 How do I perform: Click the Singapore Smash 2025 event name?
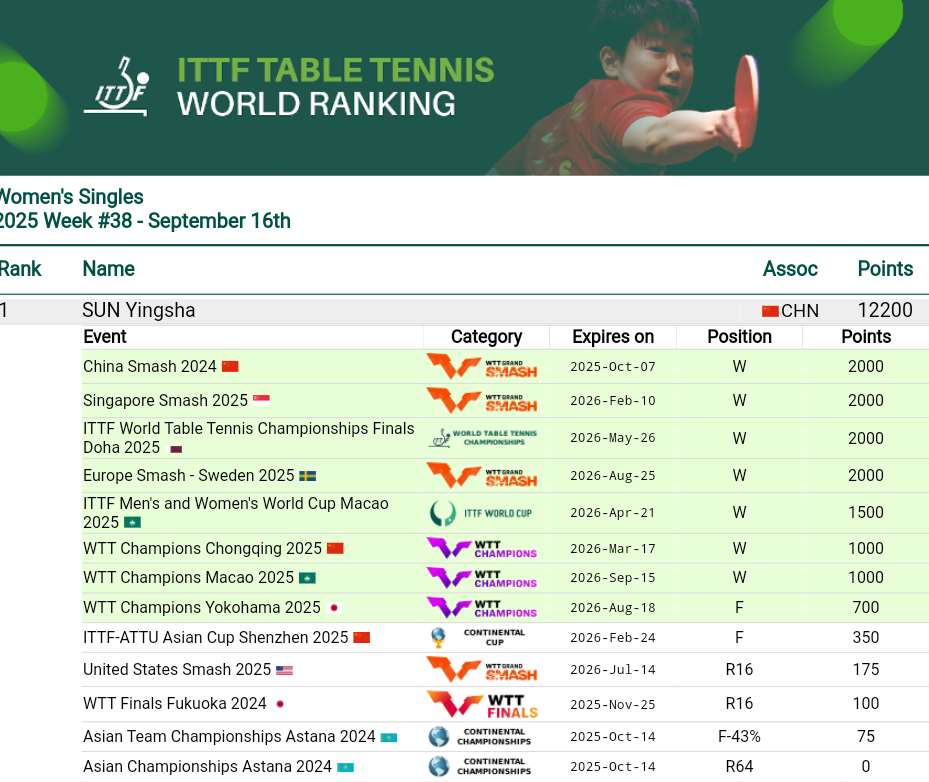point(165,400)
